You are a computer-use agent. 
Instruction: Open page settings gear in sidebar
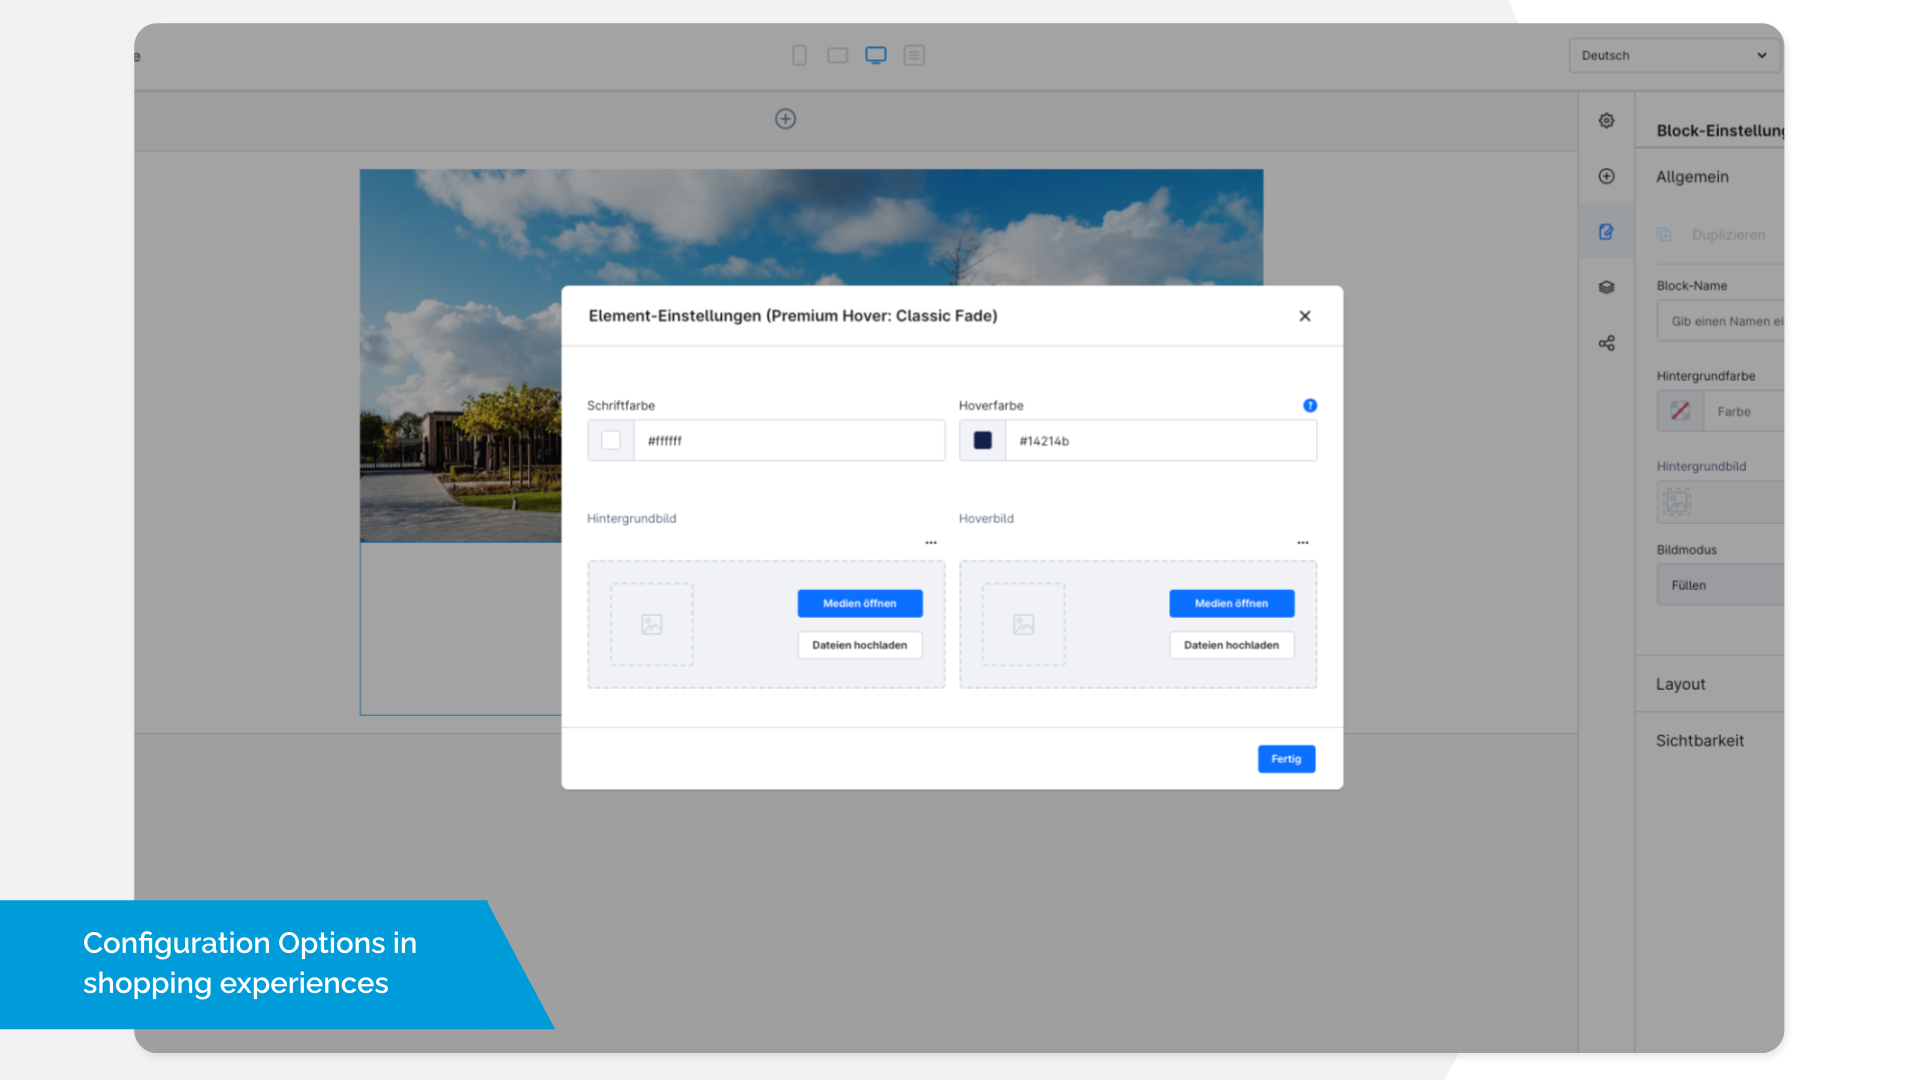click(x=1606, y=120)
